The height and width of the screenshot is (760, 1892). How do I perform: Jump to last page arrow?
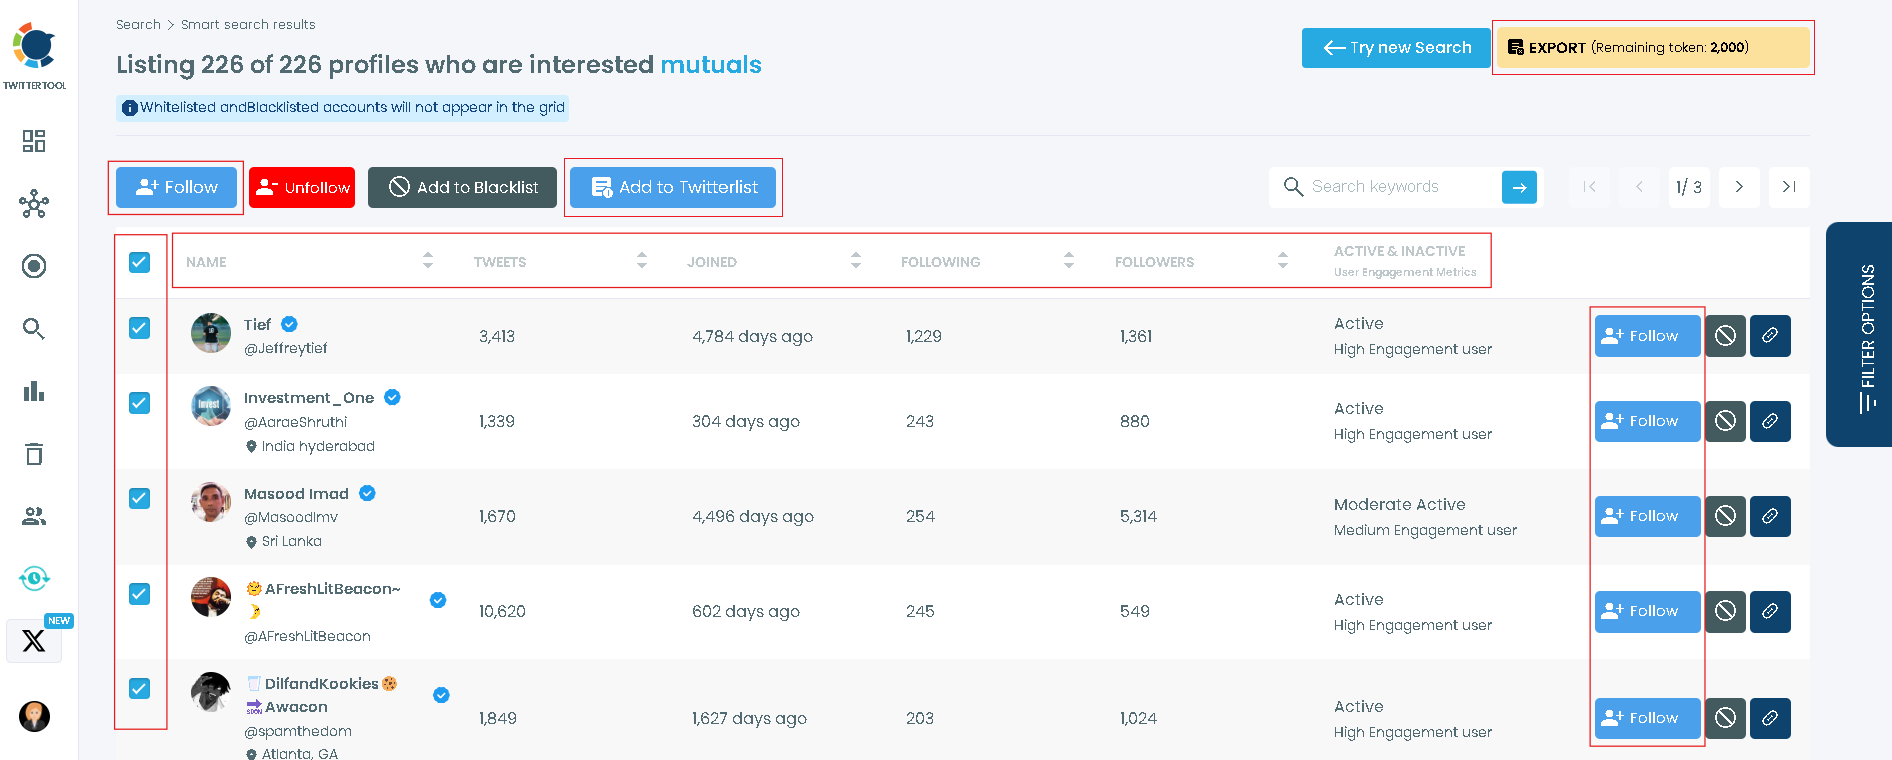tap(1789, 187)
